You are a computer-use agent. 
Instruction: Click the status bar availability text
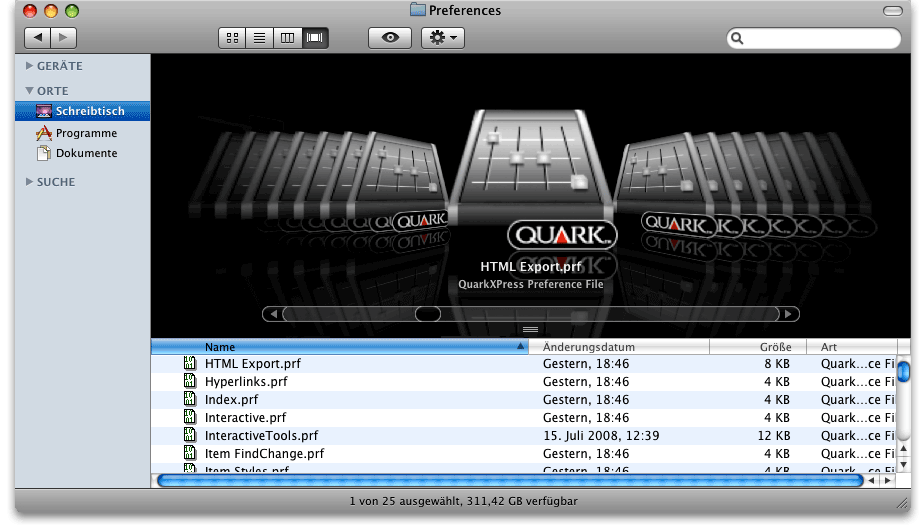point(463,501)
